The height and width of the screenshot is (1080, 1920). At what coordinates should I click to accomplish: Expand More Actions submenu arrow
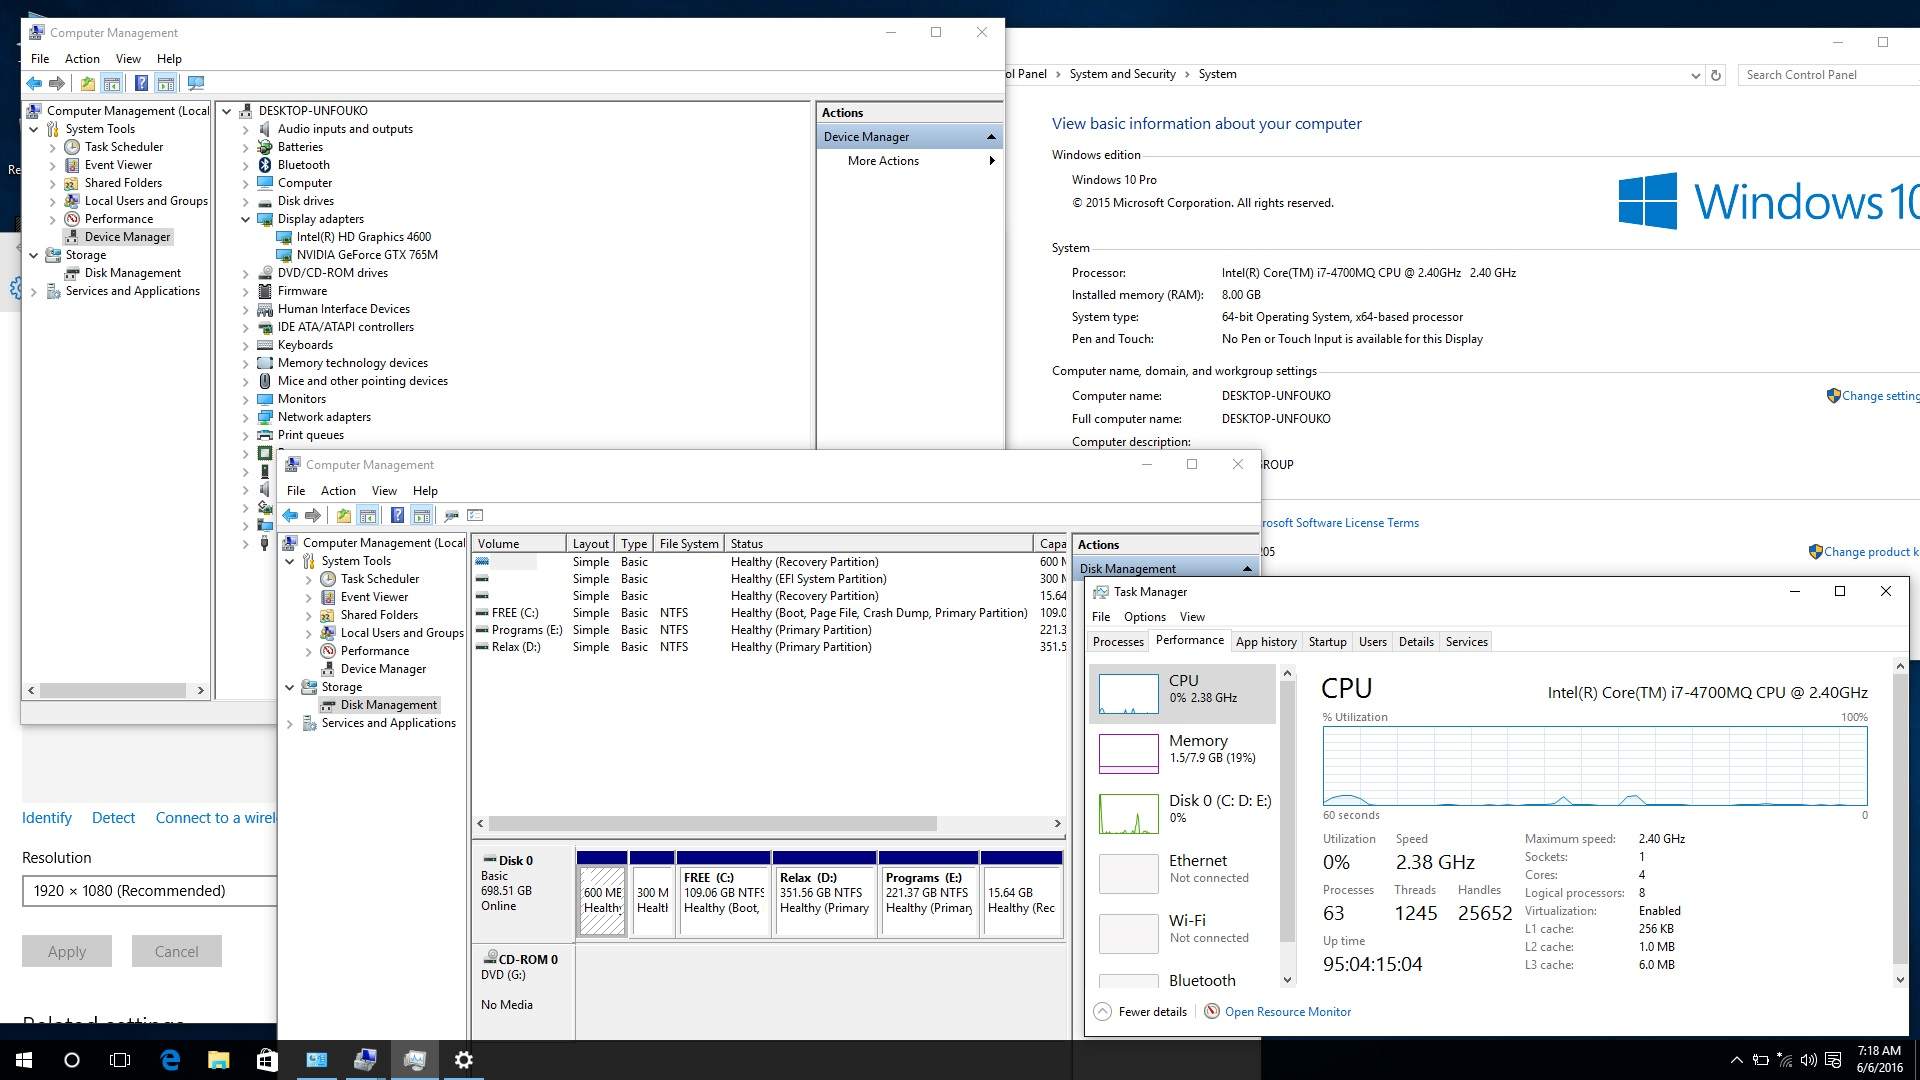(991, 161)
